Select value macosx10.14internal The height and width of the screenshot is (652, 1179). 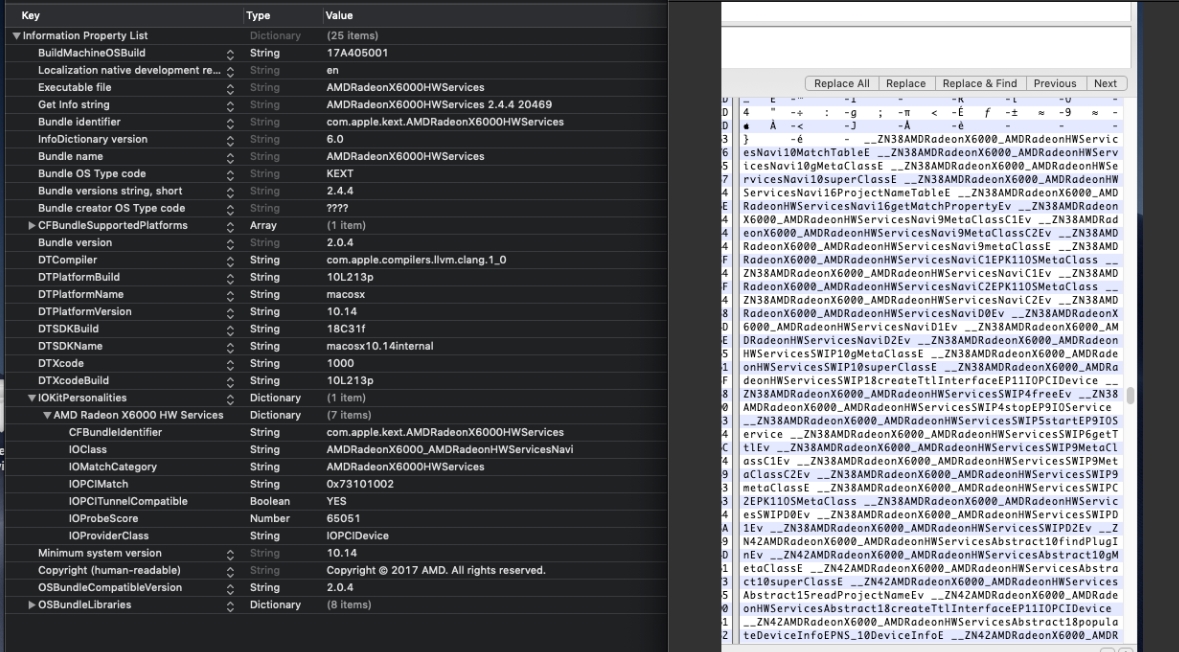click(x=380, y=347)
